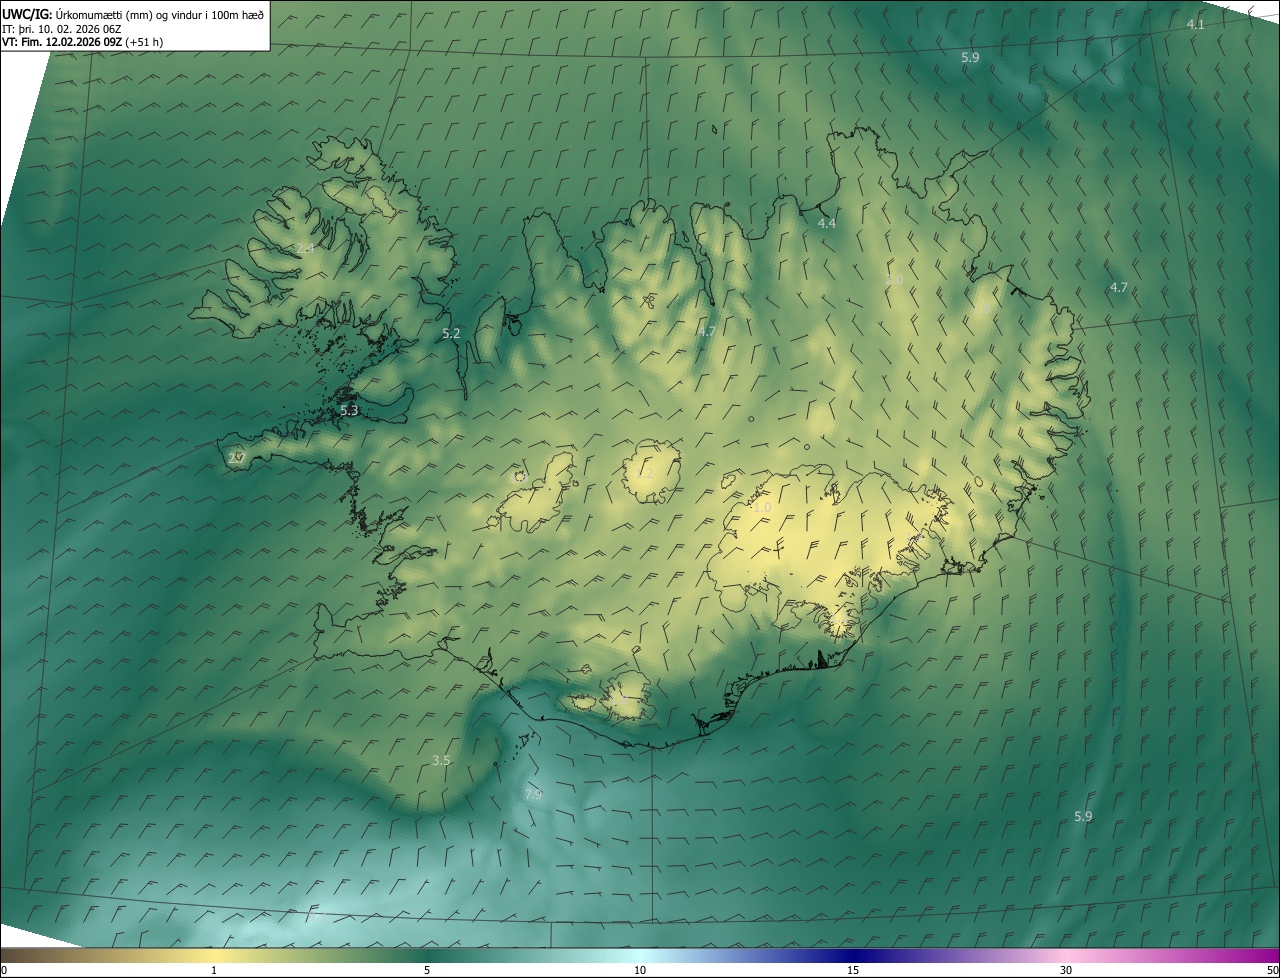Click the IT initialization time line
The width and height of the screenshot is (1280, 978).
click(x=61, y=28)
